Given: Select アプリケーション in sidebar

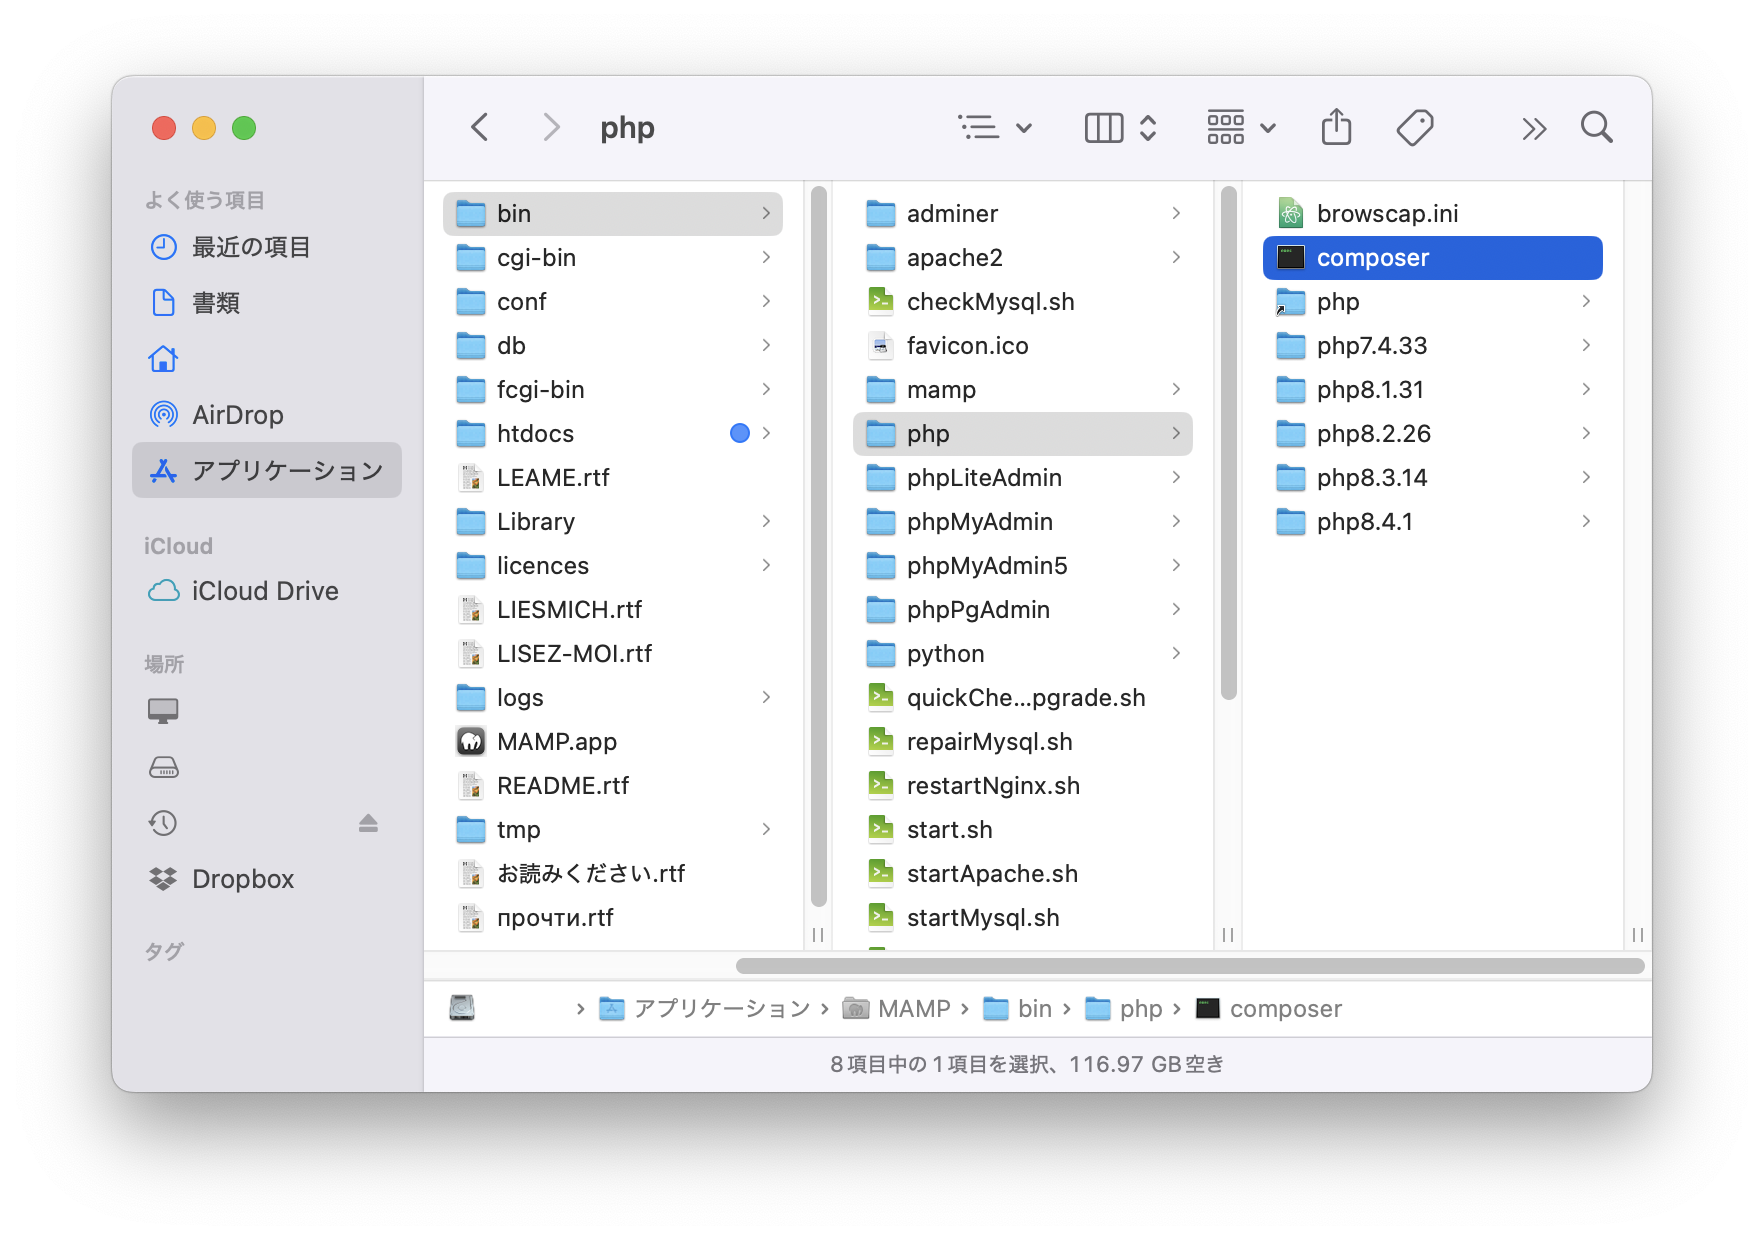Looking at the screenshot, I should (266, 470).
